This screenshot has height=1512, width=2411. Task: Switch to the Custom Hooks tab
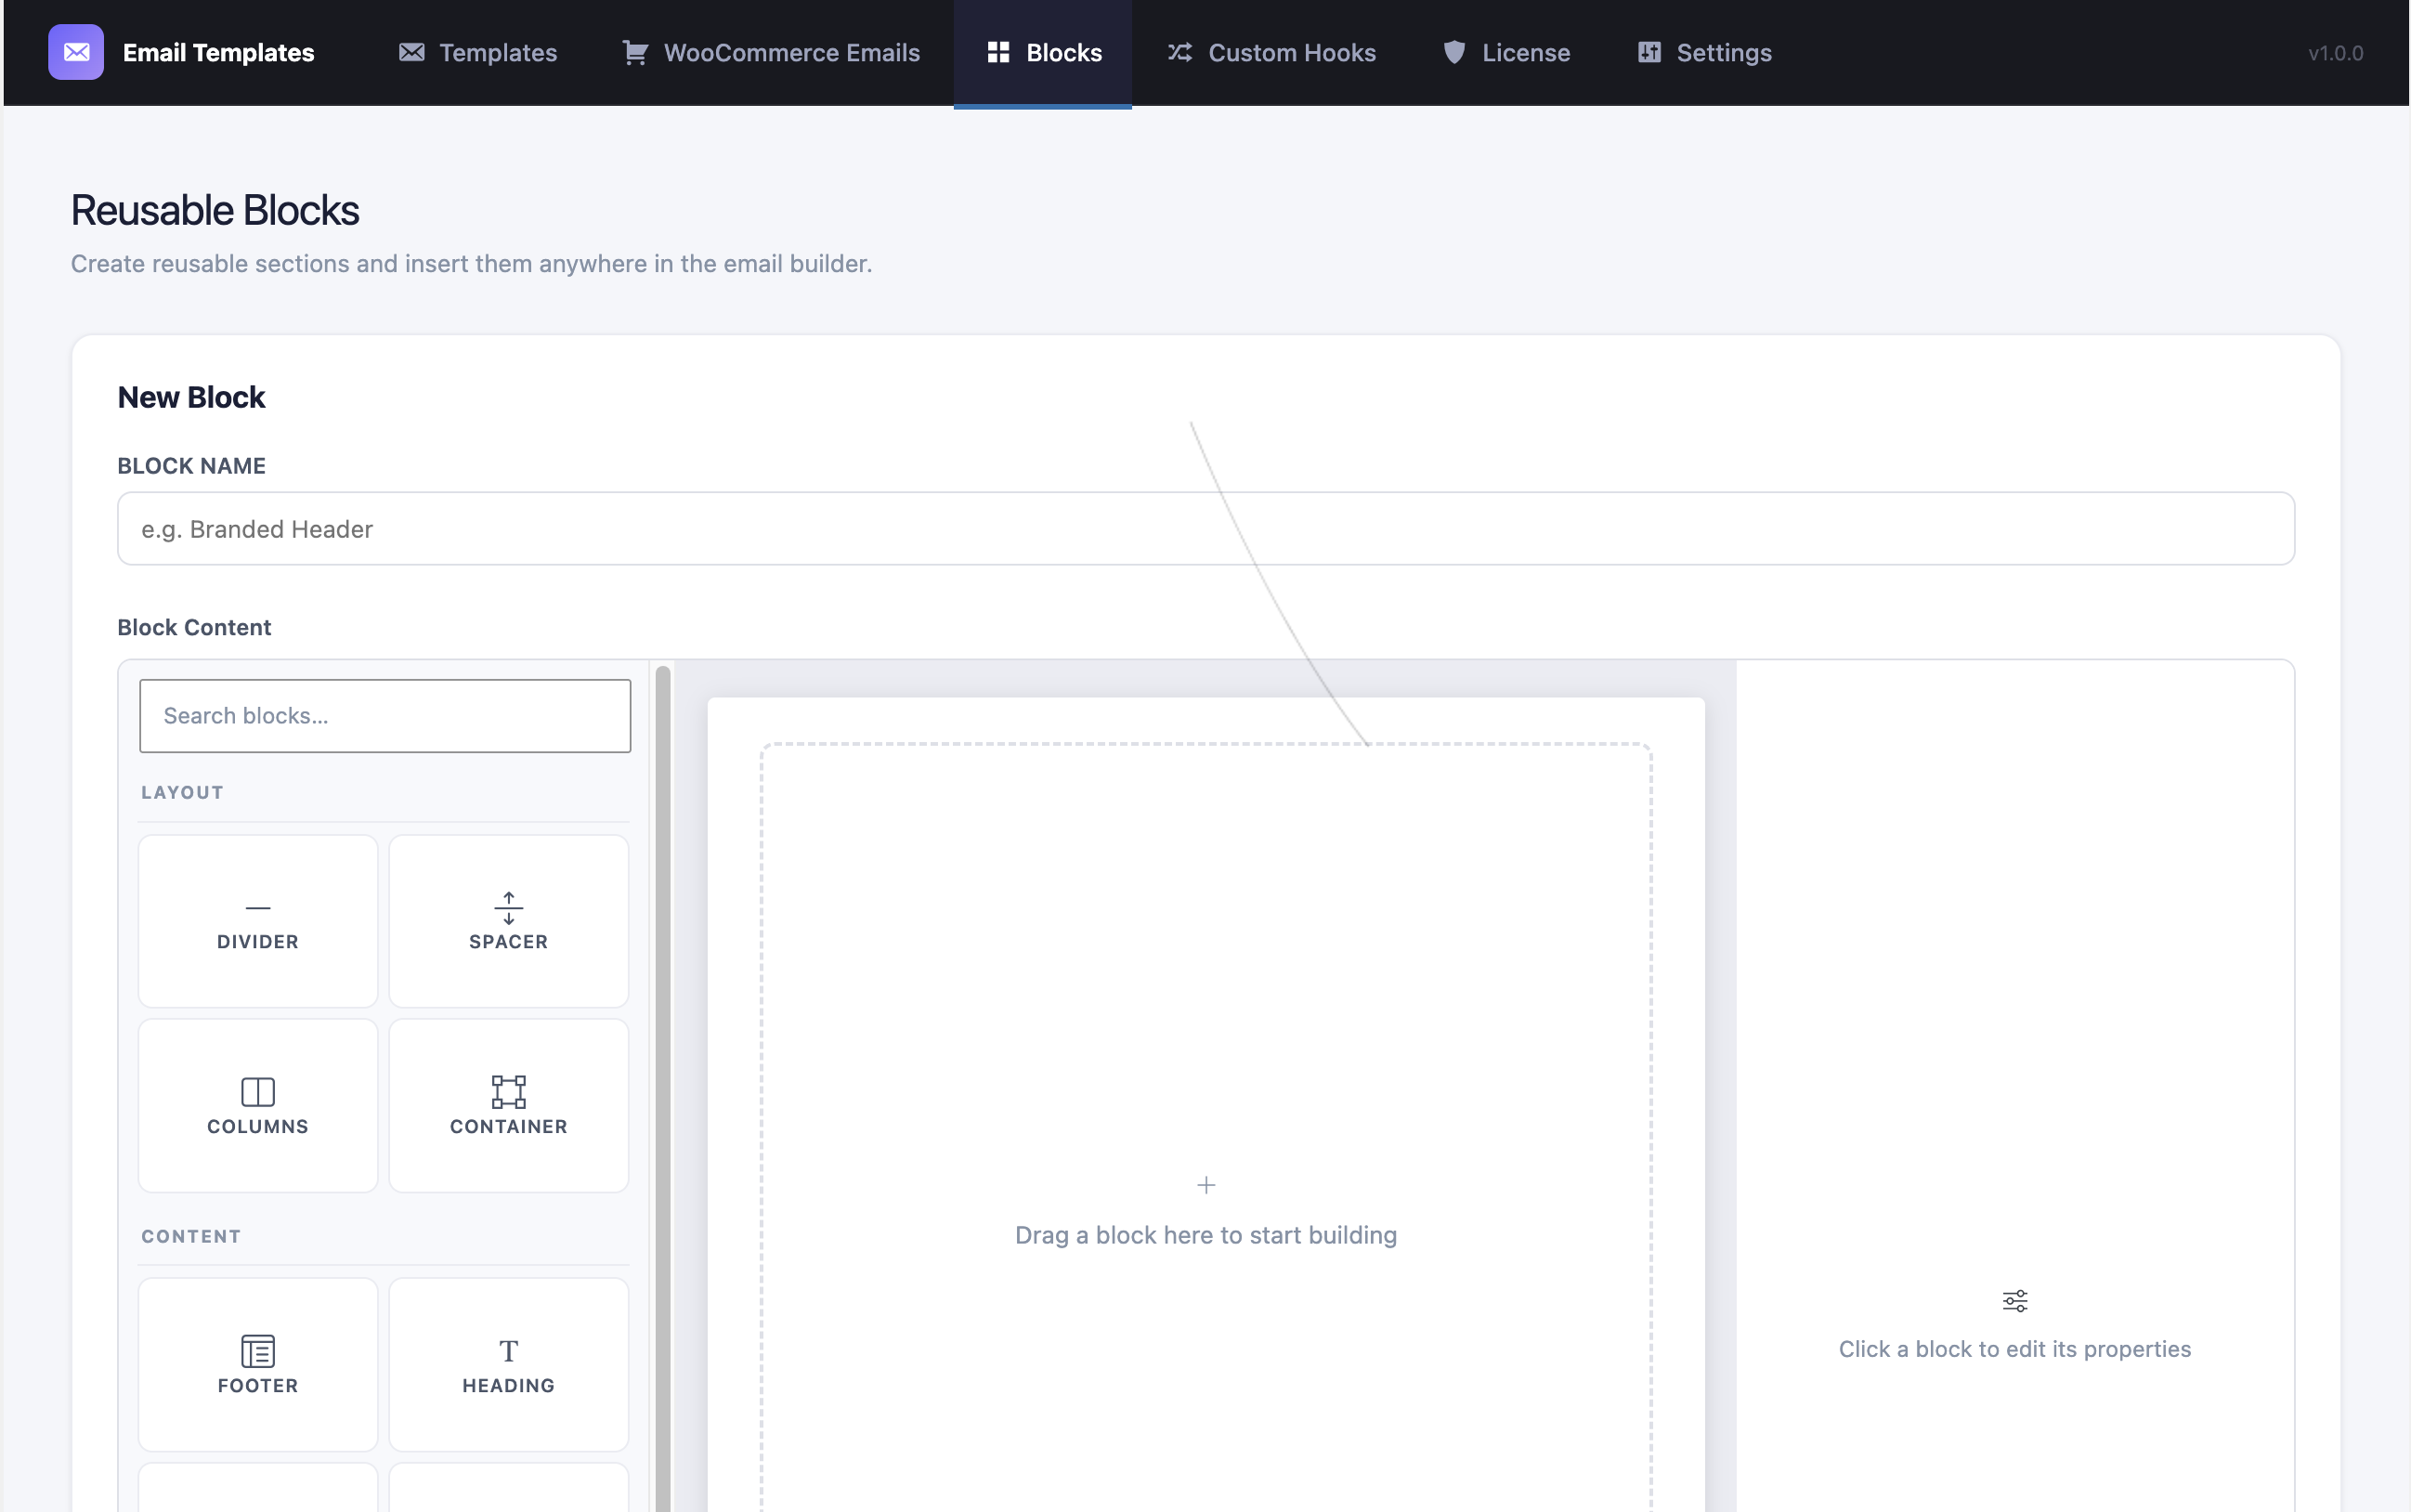point(1271,52)
